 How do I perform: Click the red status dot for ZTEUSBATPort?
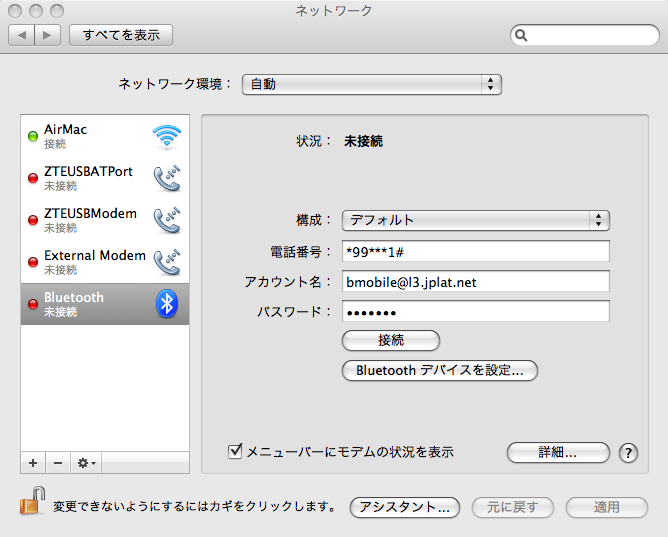[x=33, y=178]
